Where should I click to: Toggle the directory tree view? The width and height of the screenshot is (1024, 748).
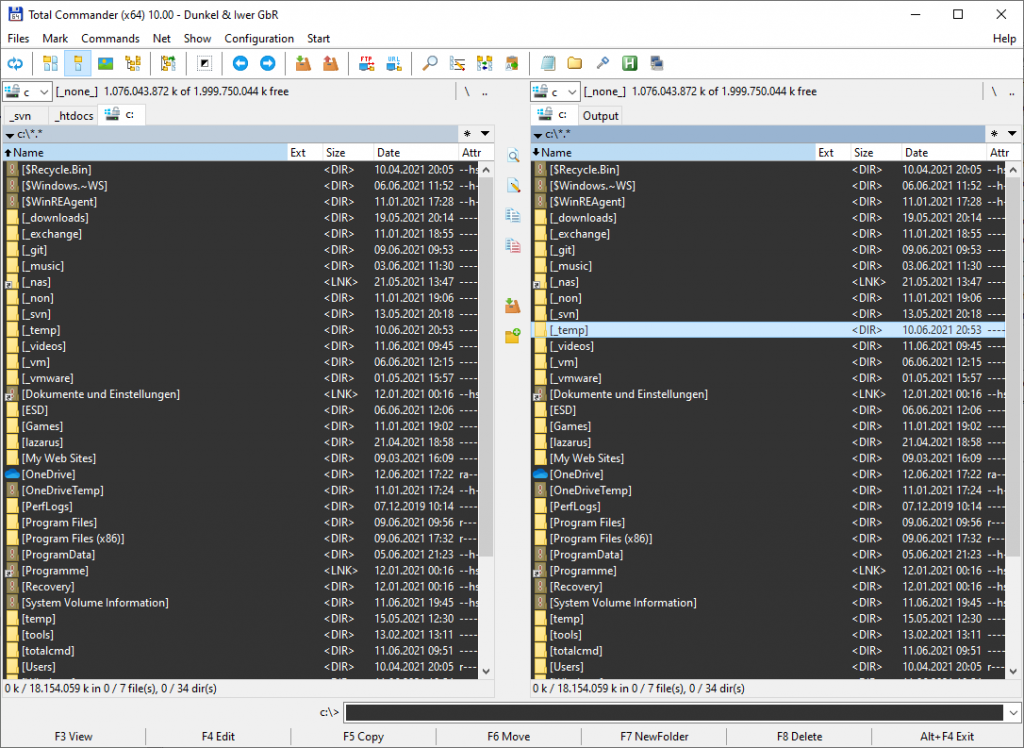click(x=132, y=63)
